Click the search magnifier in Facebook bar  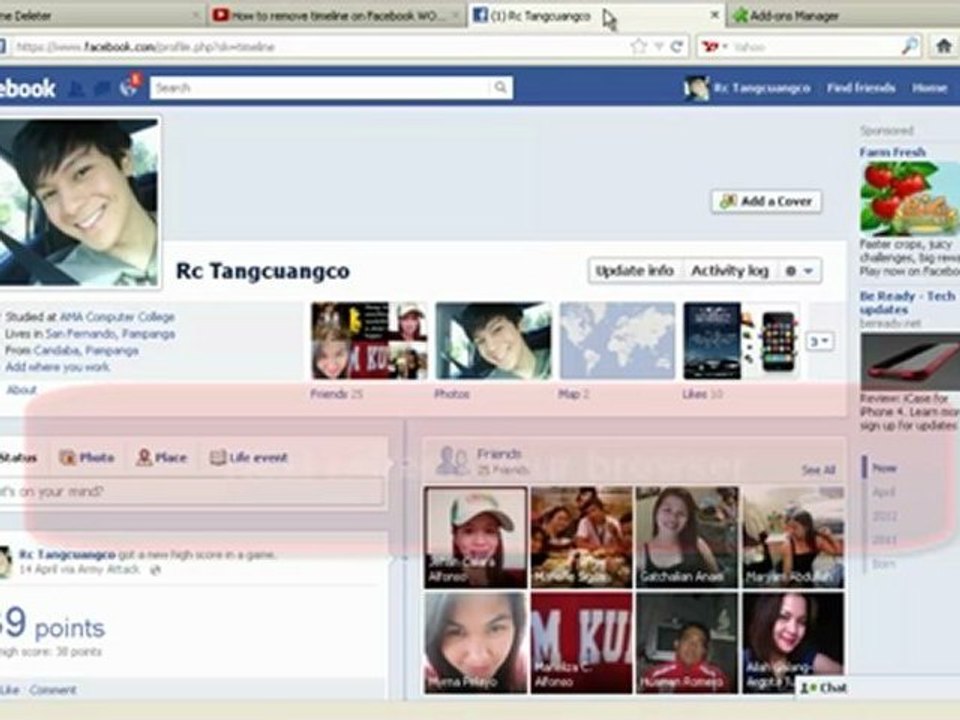500,88
